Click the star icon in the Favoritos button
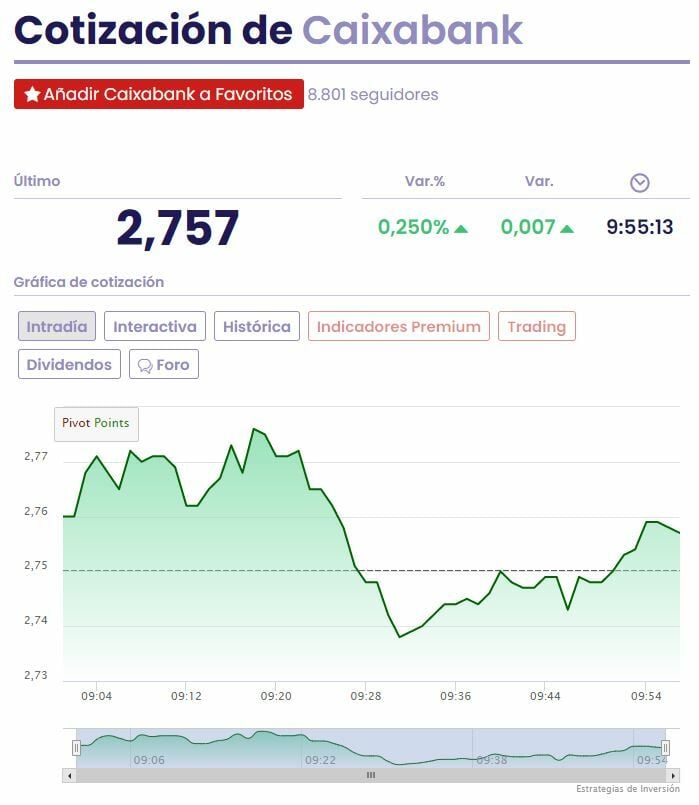The image size is (699, 805). pyautogui.click(x=32, y=94)
